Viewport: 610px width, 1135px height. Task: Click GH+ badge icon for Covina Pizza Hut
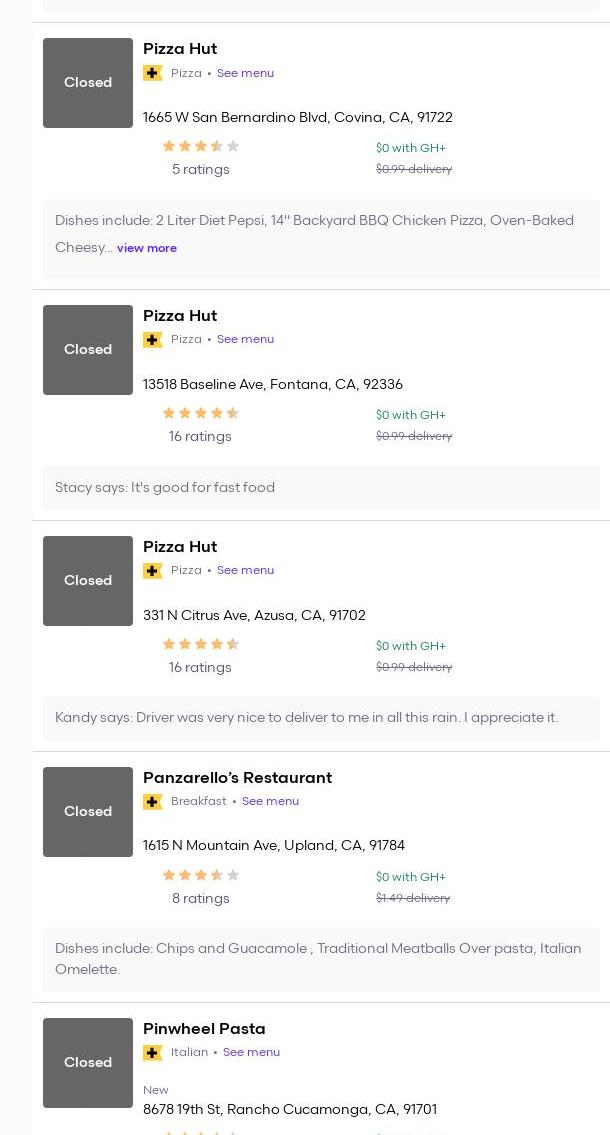[x=153, y=73]
